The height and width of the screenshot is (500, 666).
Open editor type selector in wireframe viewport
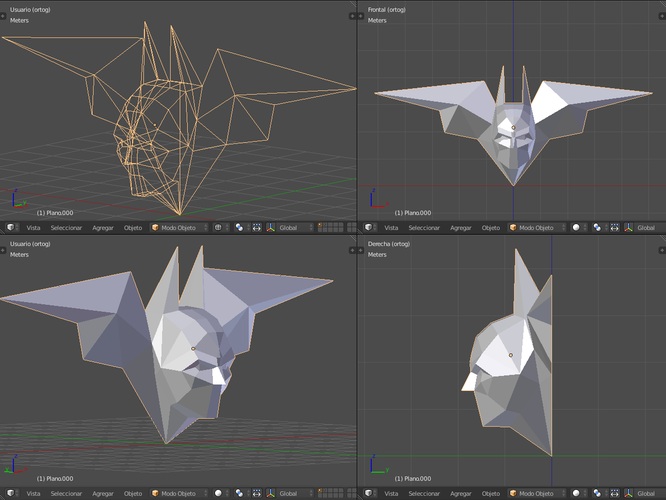12,228
